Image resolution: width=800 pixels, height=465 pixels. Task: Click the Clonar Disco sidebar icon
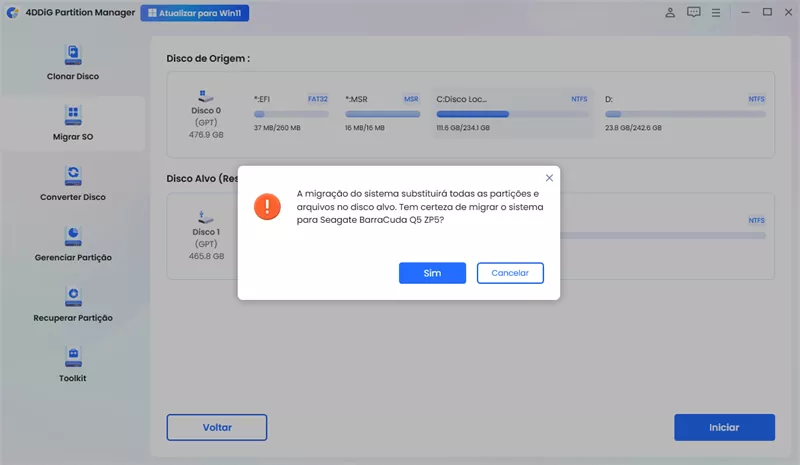pyautogui.click(x=72, y=55)
